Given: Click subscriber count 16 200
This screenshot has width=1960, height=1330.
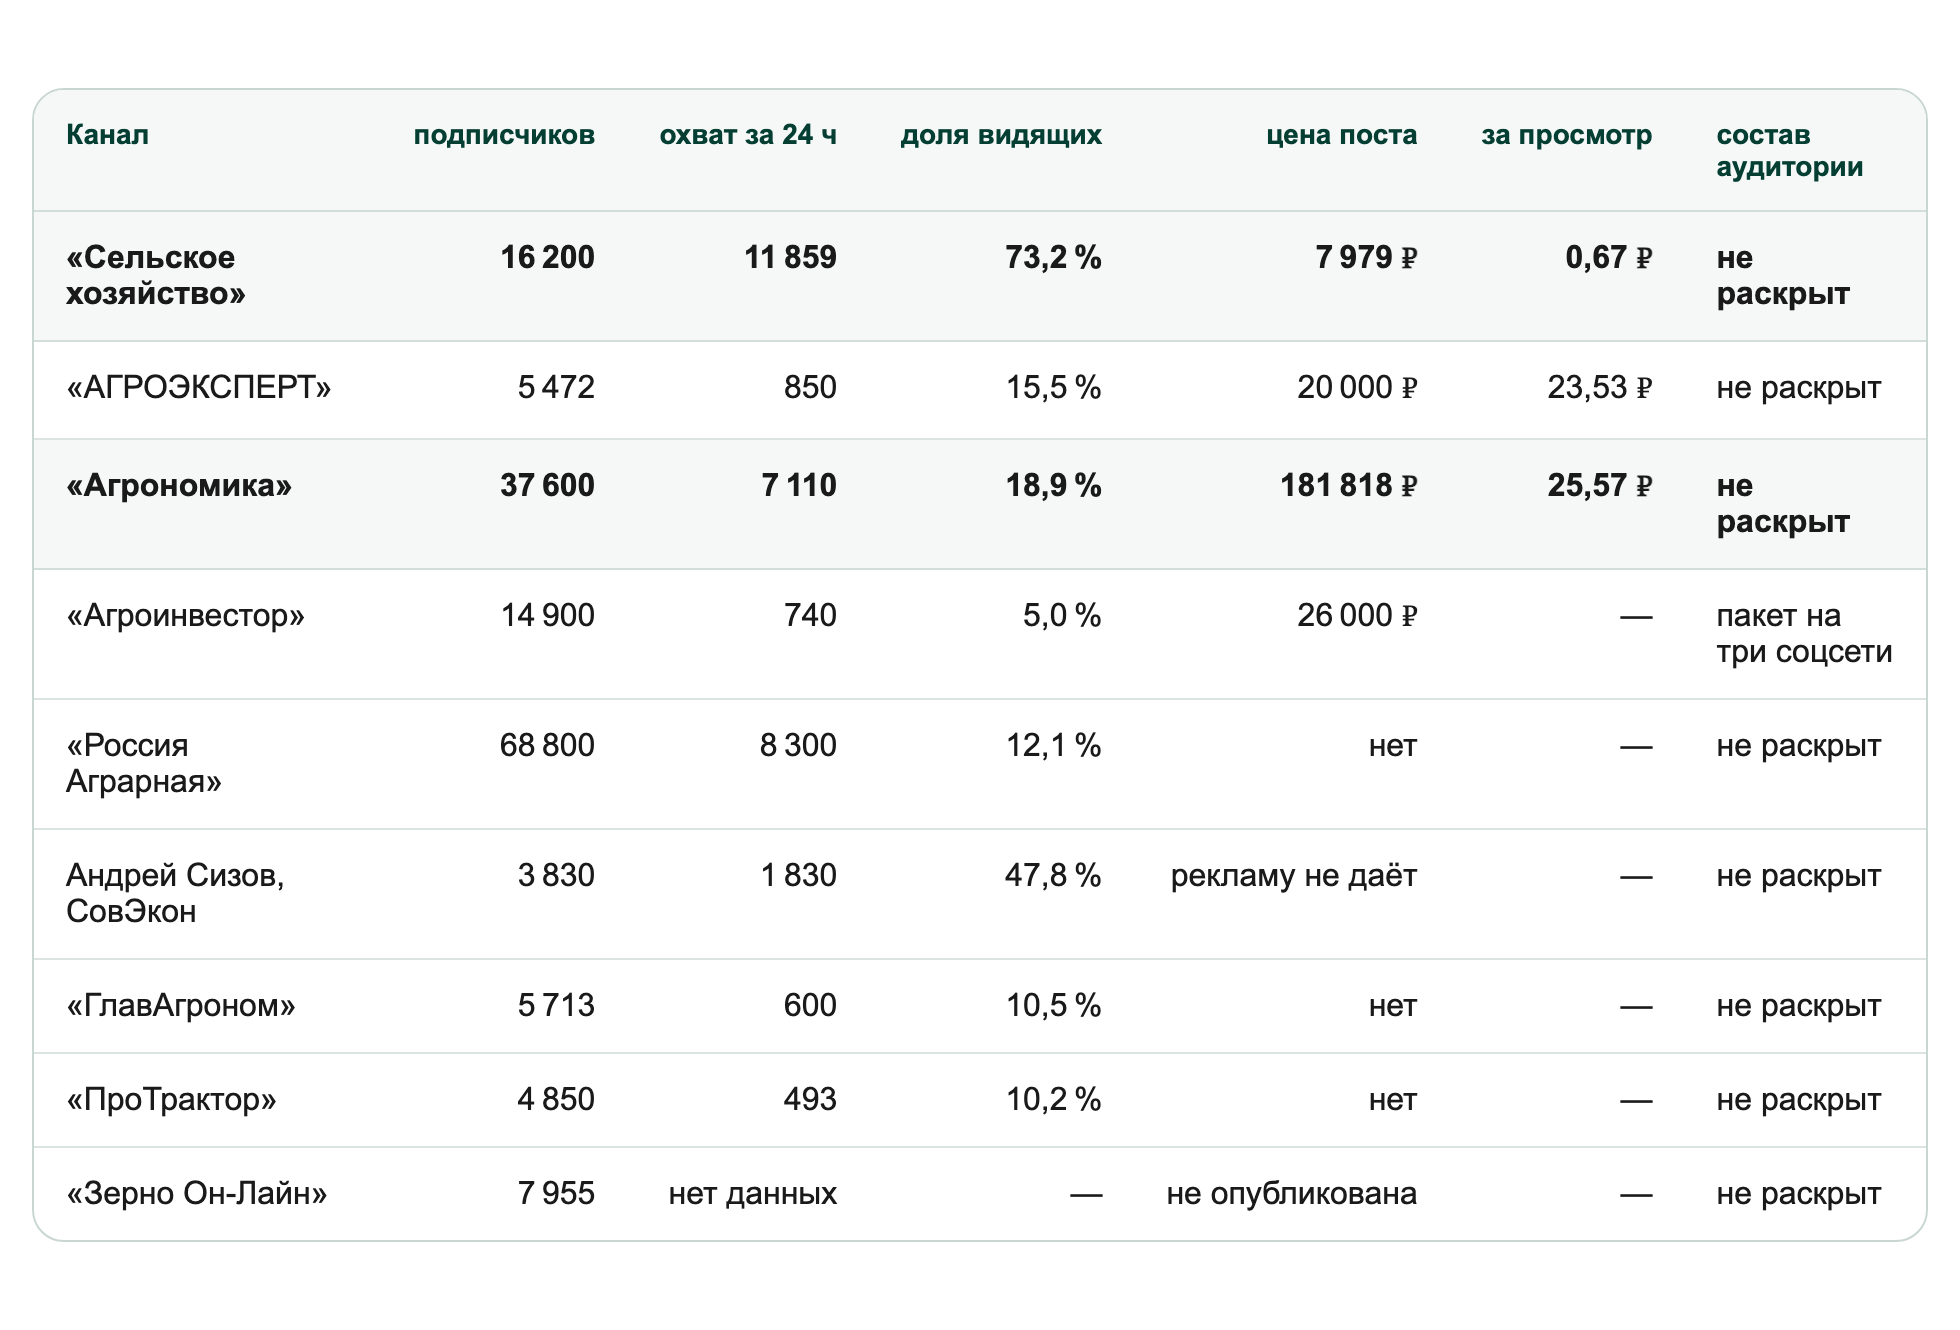Looking at the screenshot, I should (548, 258).
